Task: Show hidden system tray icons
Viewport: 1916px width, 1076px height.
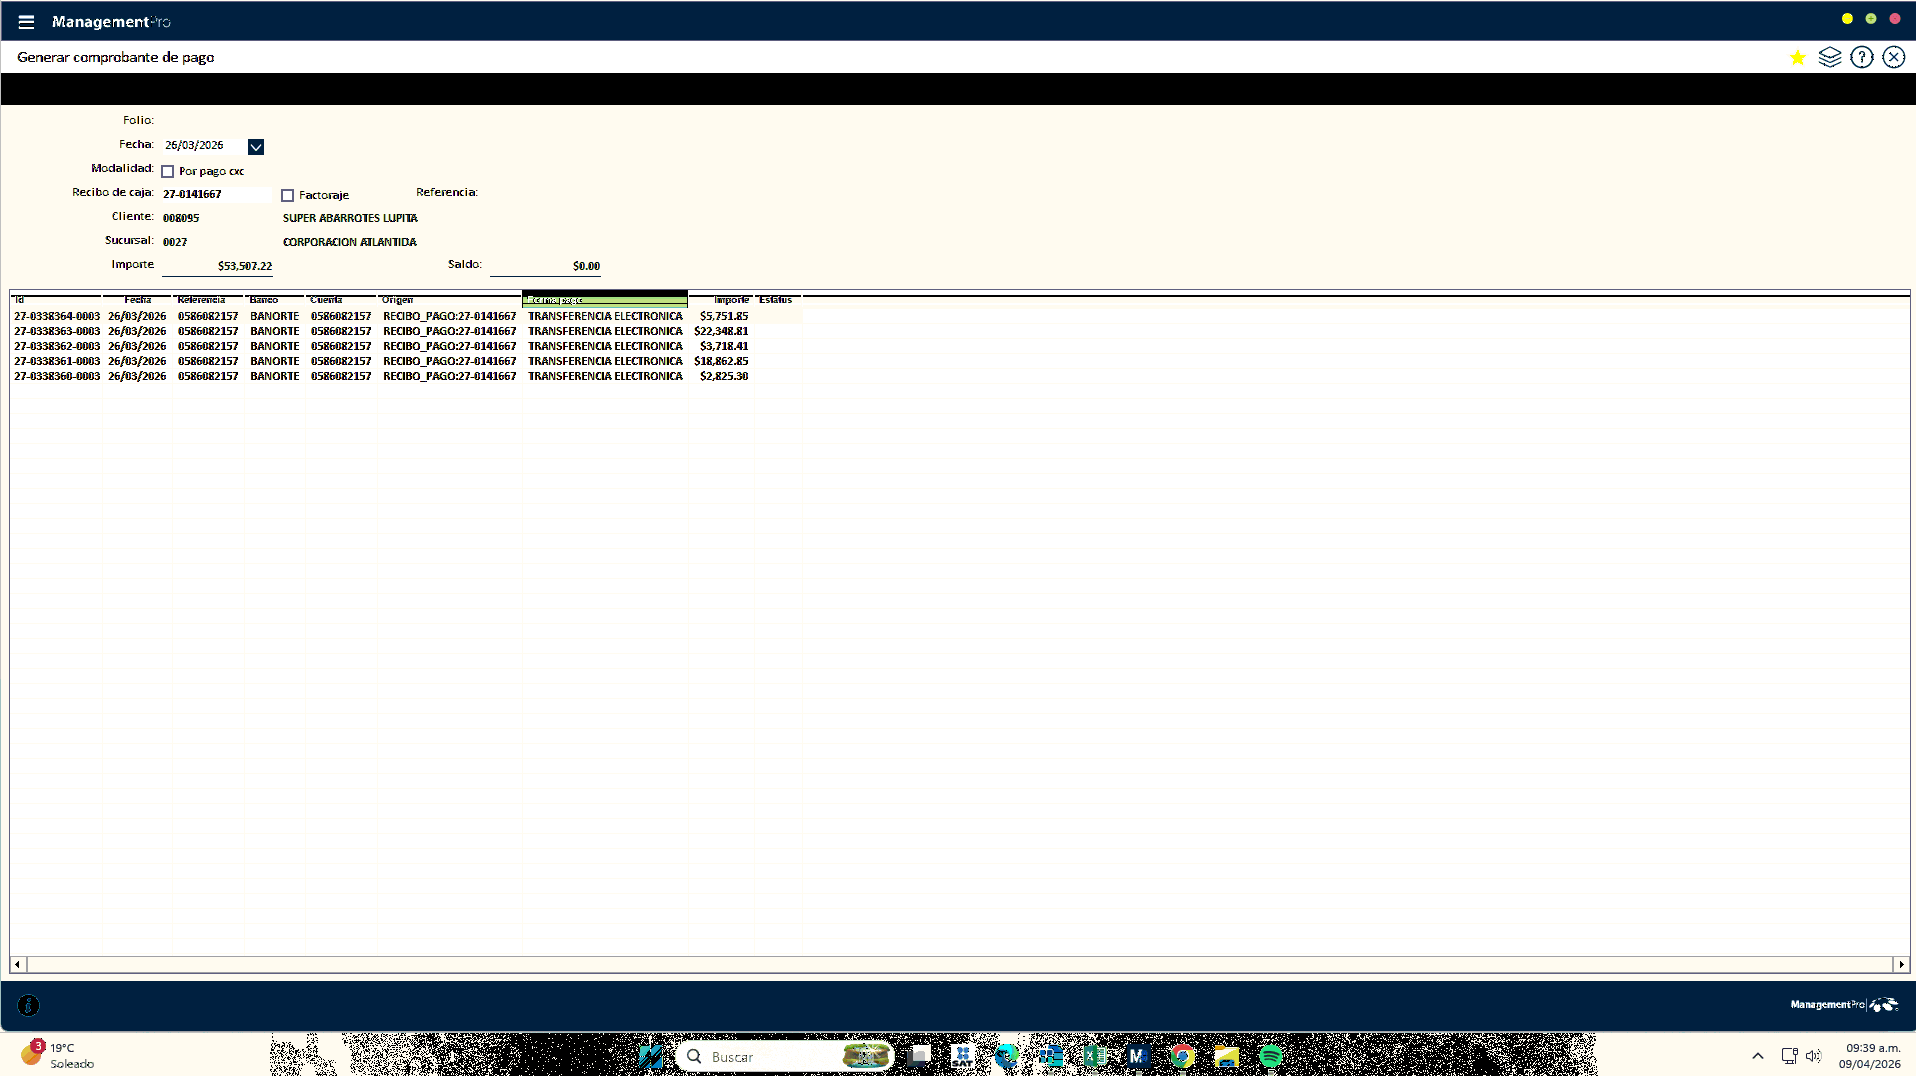Action: (x=1757, y=1056)
